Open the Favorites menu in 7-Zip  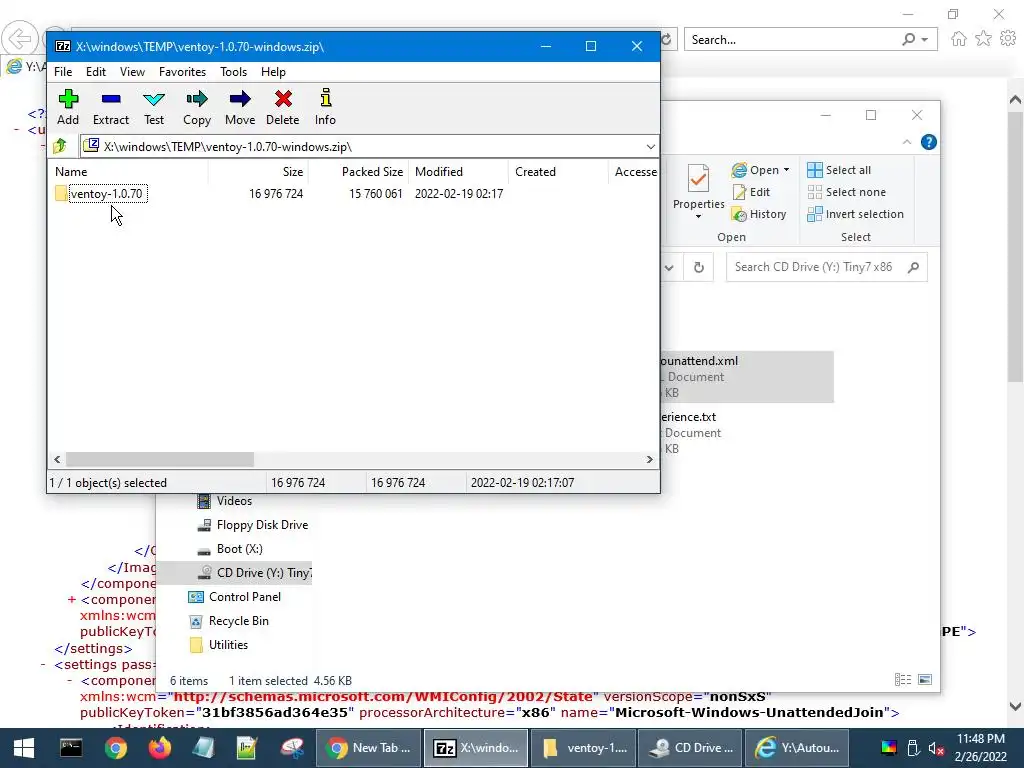point(182,72)
